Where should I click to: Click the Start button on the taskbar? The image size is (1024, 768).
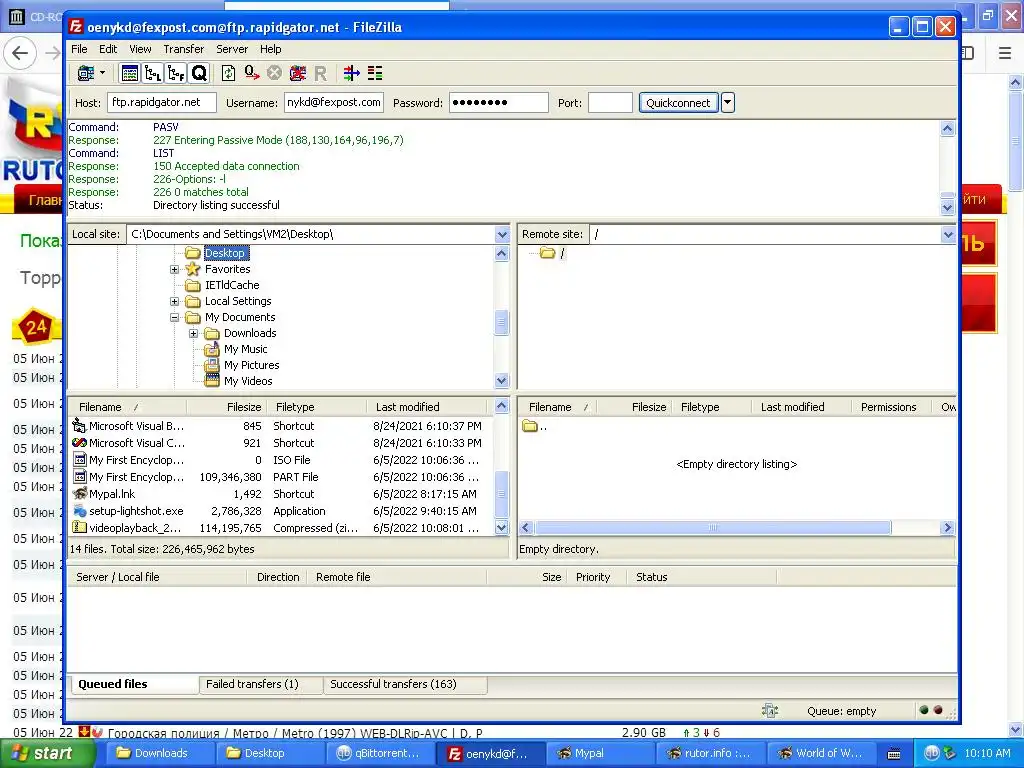(x=47, y=754)
